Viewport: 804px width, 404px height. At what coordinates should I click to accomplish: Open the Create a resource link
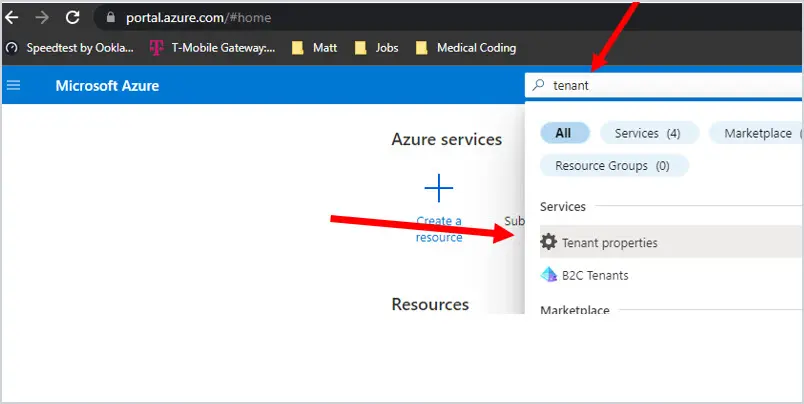439,229
